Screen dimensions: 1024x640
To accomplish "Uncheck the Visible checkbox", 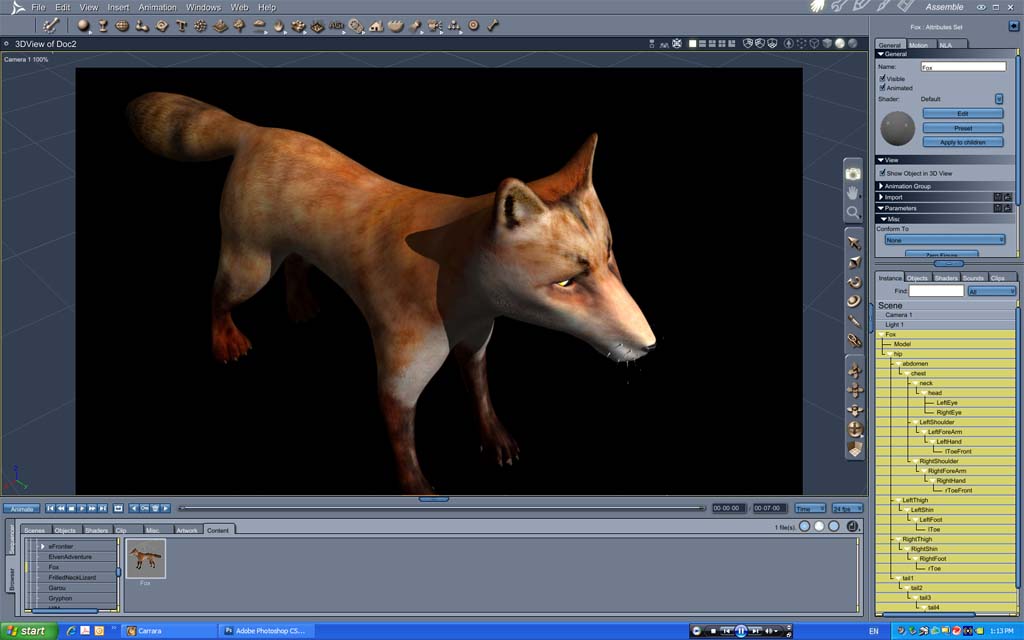I will pyautogui.click(x=882, y=78).
